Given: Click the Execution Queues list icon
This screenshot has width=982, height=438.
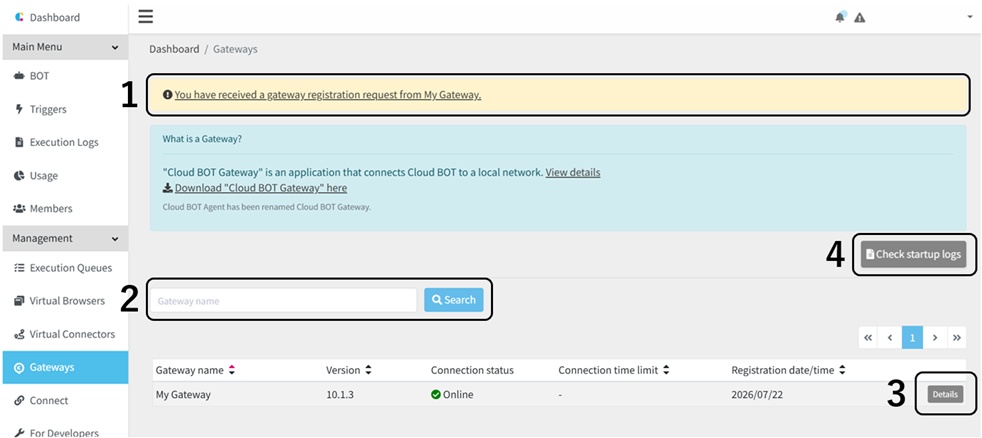Looking at the screenshot, I should point(19,268).
